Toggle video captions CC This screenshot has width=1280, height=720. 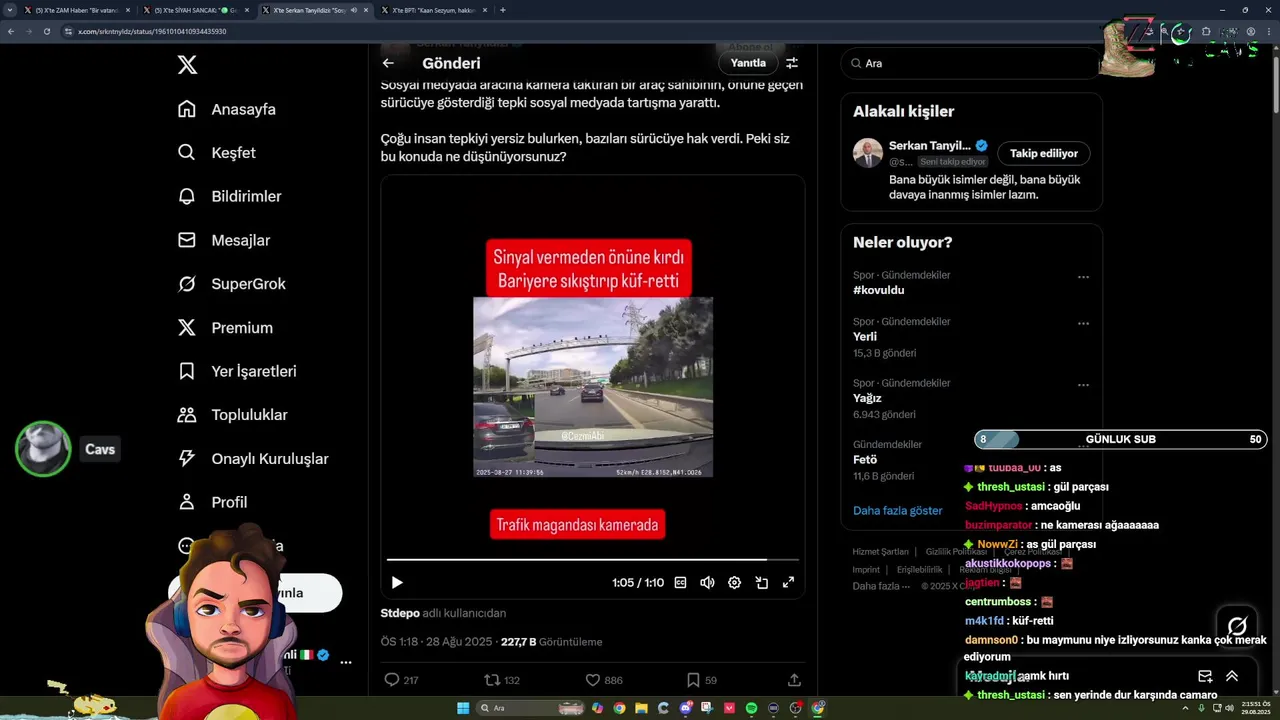click(681, 582)
